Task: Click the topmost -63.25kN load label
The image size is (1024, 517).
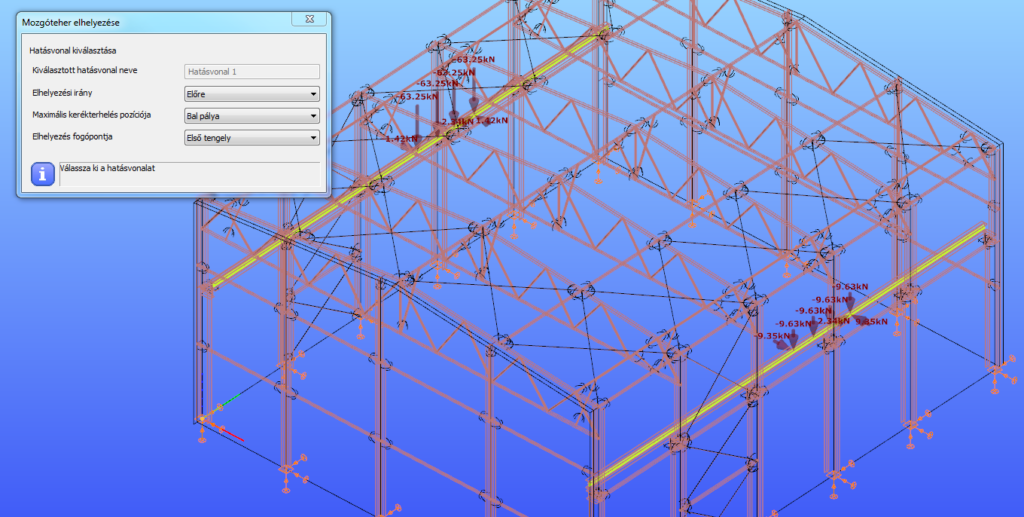Action: pos(473,59)
